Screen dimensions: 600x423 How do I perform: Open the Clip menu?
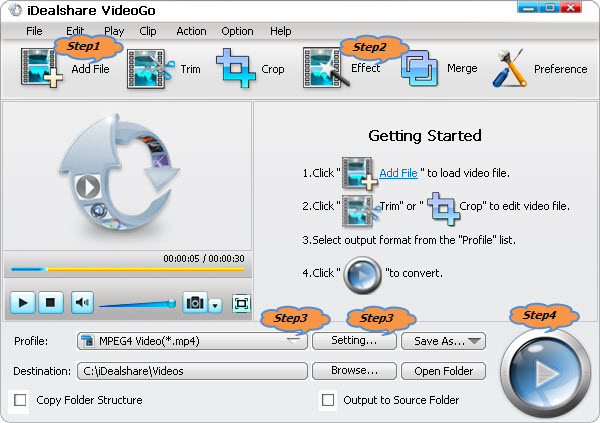click(148, 31)
